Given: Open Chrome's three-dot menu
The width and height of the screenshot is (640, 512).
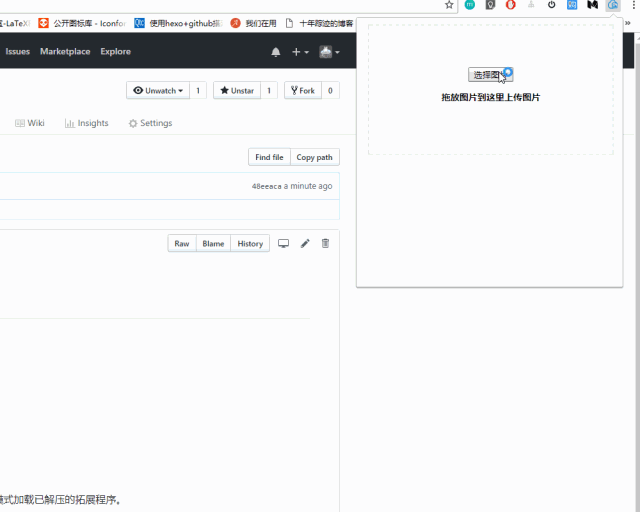Looking at the screenshot, I should (634, 5).
